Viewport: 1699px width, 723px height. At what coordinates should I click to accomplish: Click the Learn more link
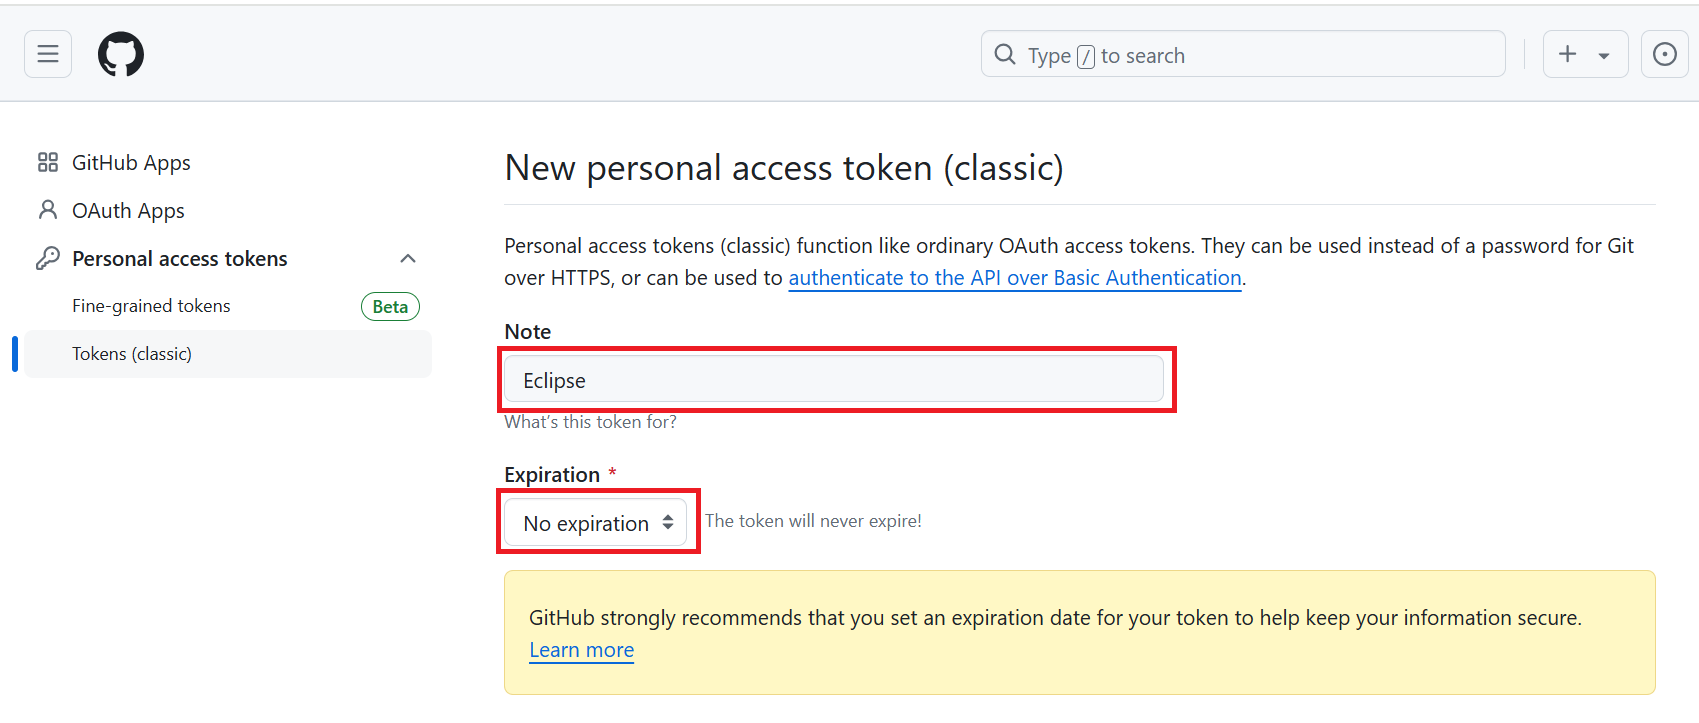pos(581,650)
